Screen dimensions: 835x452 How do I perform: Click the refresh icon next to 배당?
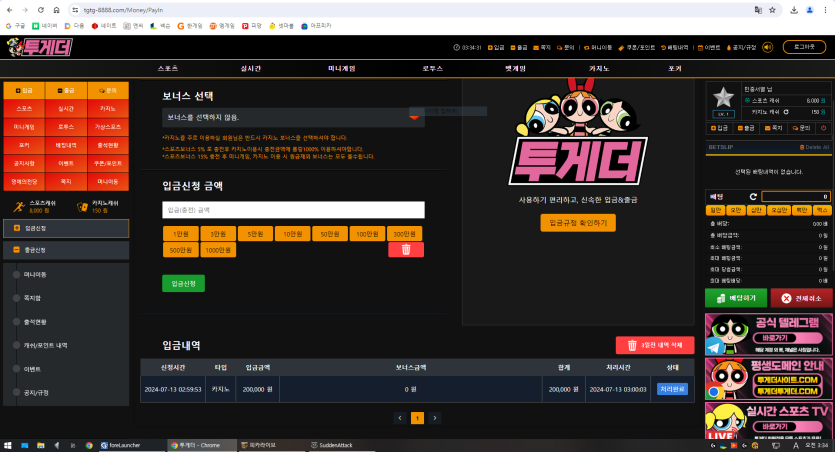tap(753, 196)
